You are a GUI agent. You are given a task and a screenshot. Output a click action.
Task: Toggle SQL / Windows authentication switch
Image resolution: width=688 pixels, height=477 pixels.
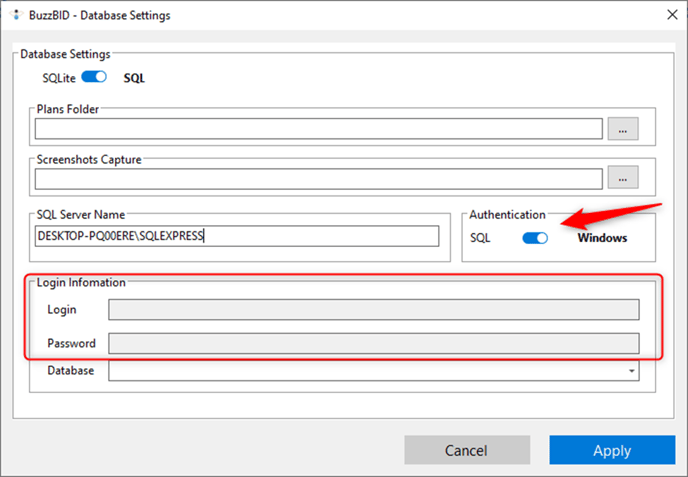point(535,238)
